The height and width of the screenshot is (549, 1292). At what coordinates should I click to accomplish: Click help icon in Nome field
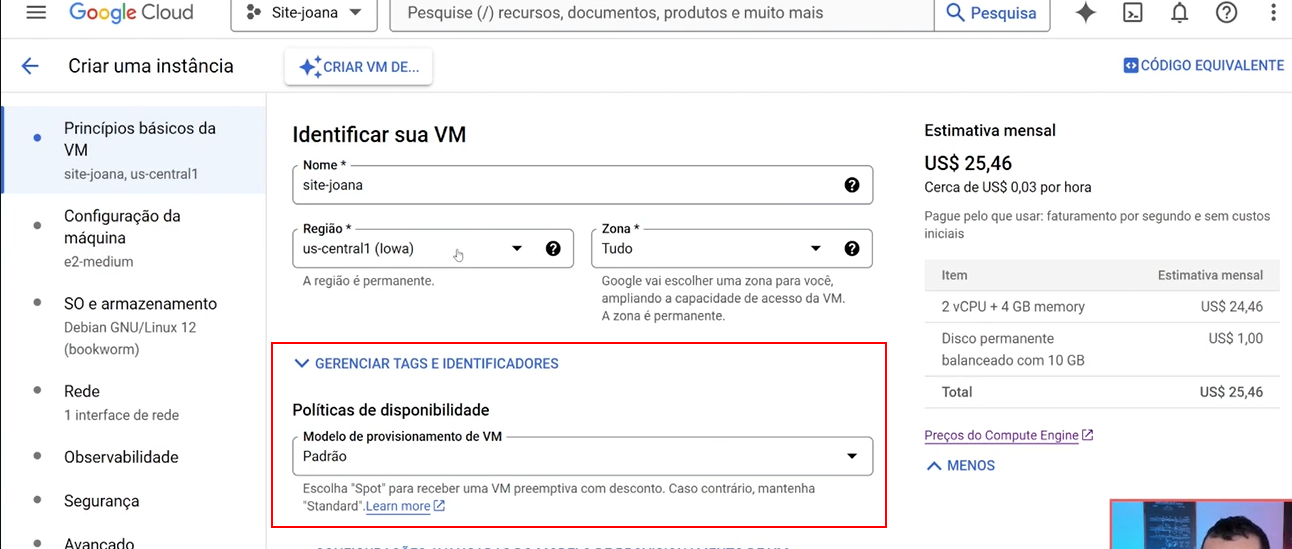tap(852, 185)
